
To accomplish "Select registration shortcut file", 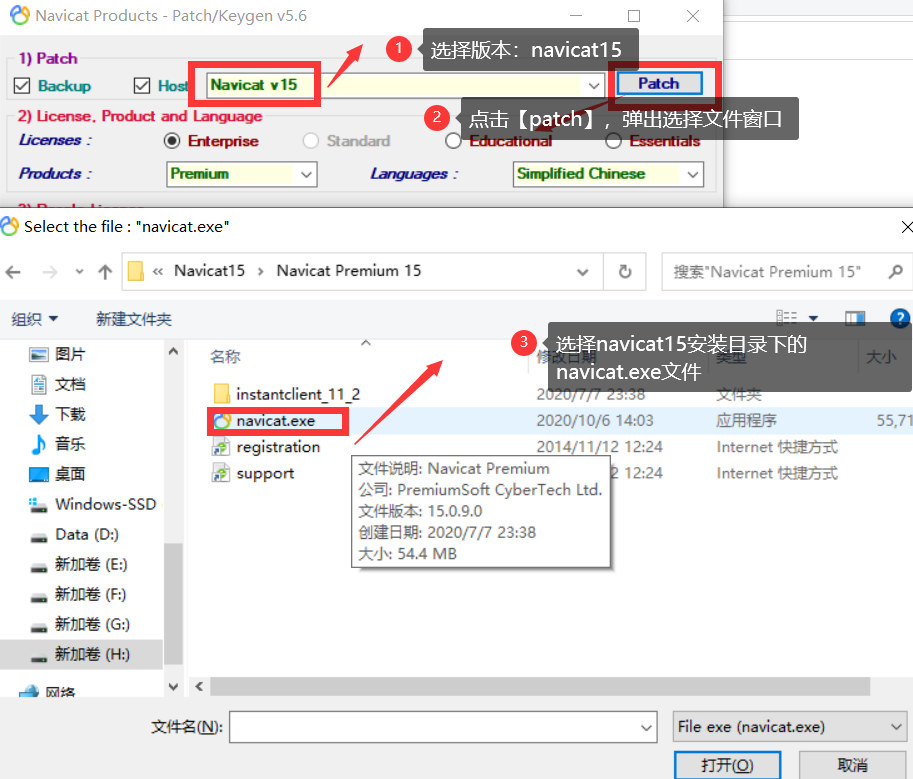I will point(267,447).
